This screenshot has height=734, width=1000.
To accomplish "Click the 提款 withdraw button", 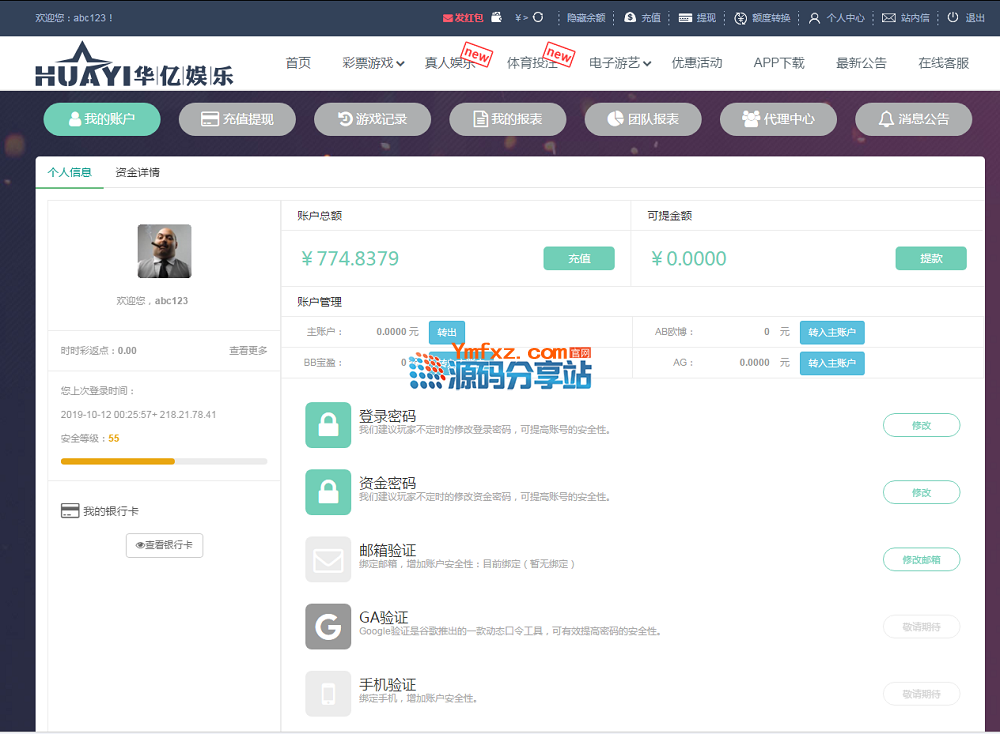I will click(931, 258).
